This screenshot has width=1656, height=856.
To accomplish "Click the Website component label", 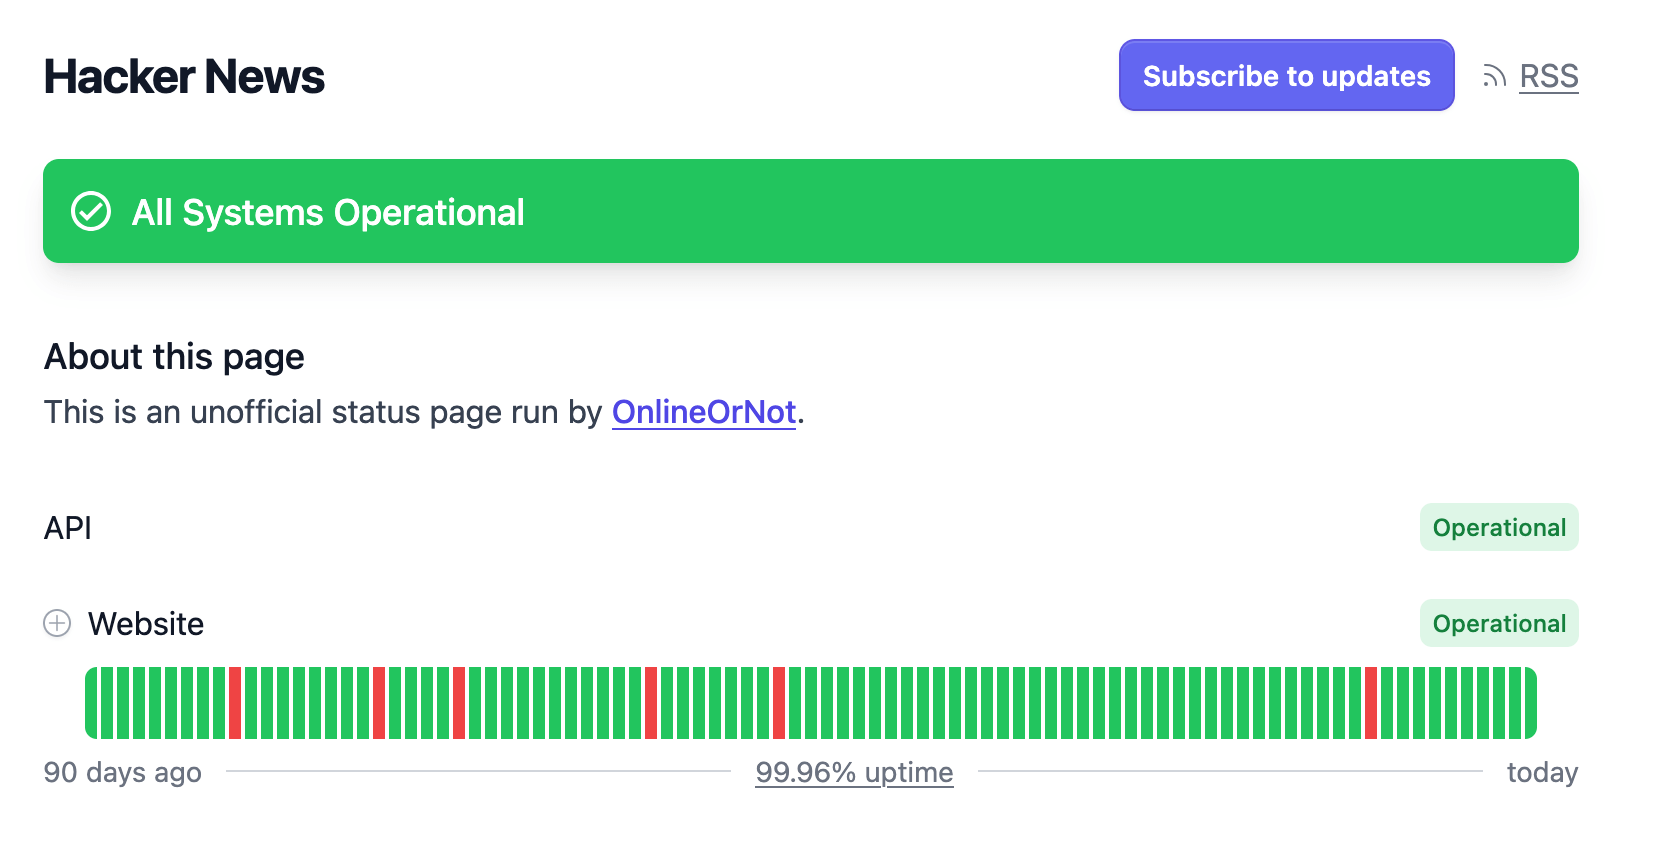I will pos(146,624).
